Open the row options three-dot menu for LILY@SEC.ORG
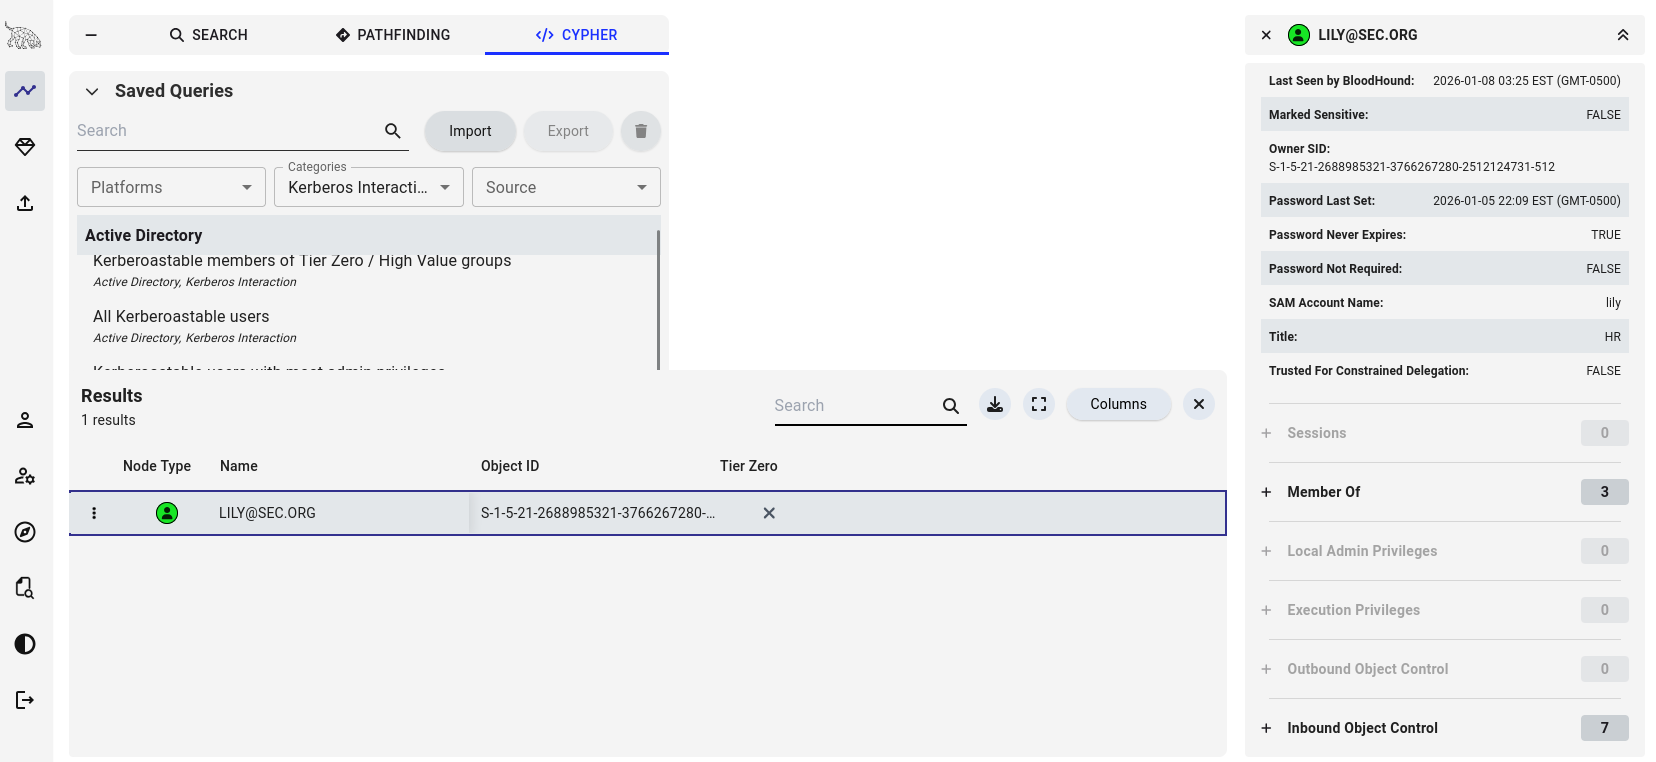This screenshot has height=762, width=1656. (x=94, y=513)
